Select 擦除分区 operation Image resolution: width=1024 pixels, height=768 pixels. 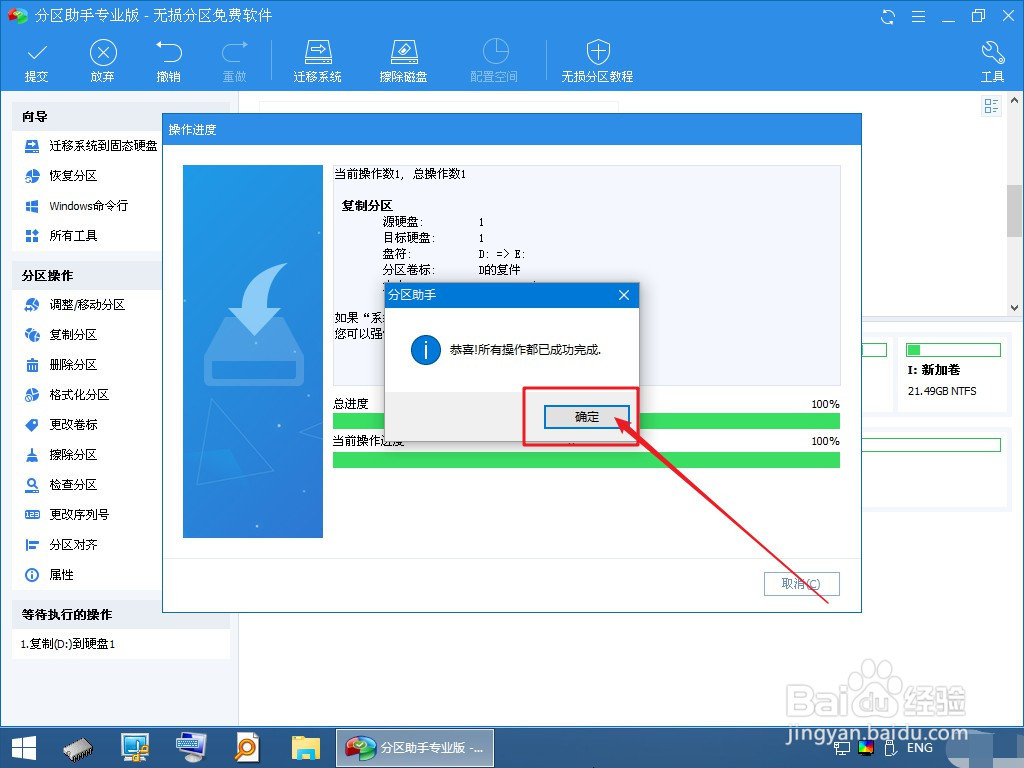pos(61,455)
